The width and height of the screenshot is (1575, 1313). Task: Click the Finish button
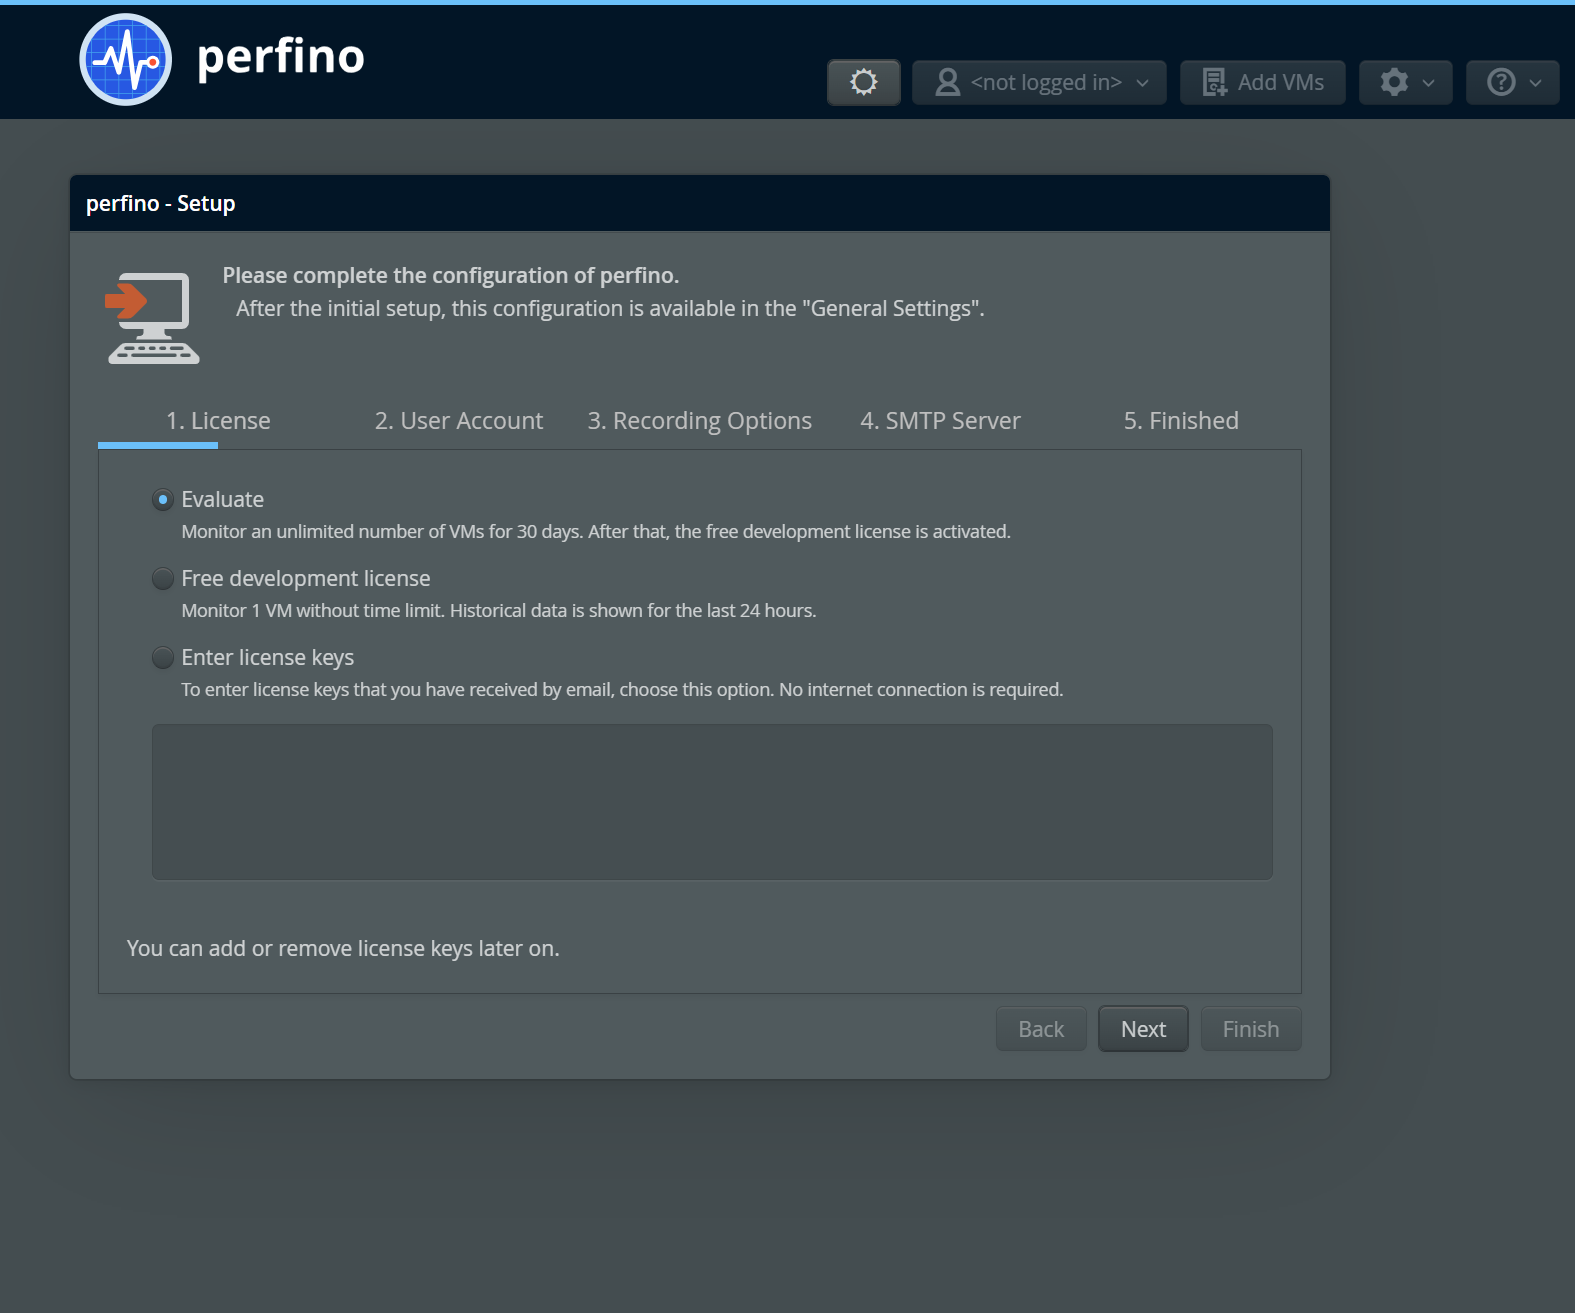[1251, 1029]
